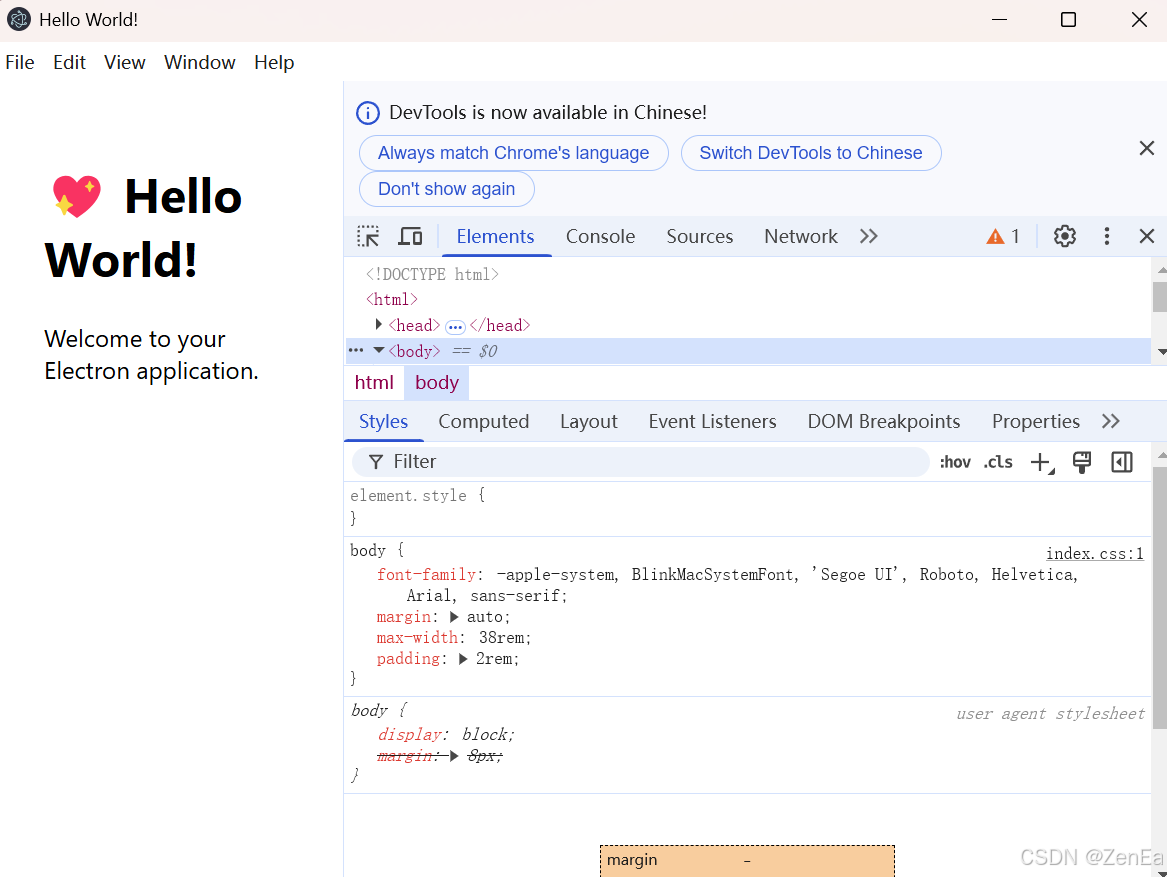This screenshot has width=1167, height=877.
Task: Click Switch DevTools to Chinese button
Action: pyautogui.click(x=810, y=153)
